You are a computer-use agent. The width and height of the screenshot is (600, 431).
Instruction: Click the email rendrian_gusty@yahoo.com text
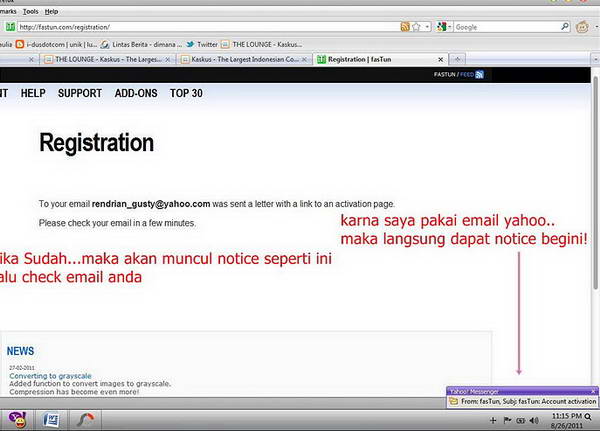click(151, 204)
